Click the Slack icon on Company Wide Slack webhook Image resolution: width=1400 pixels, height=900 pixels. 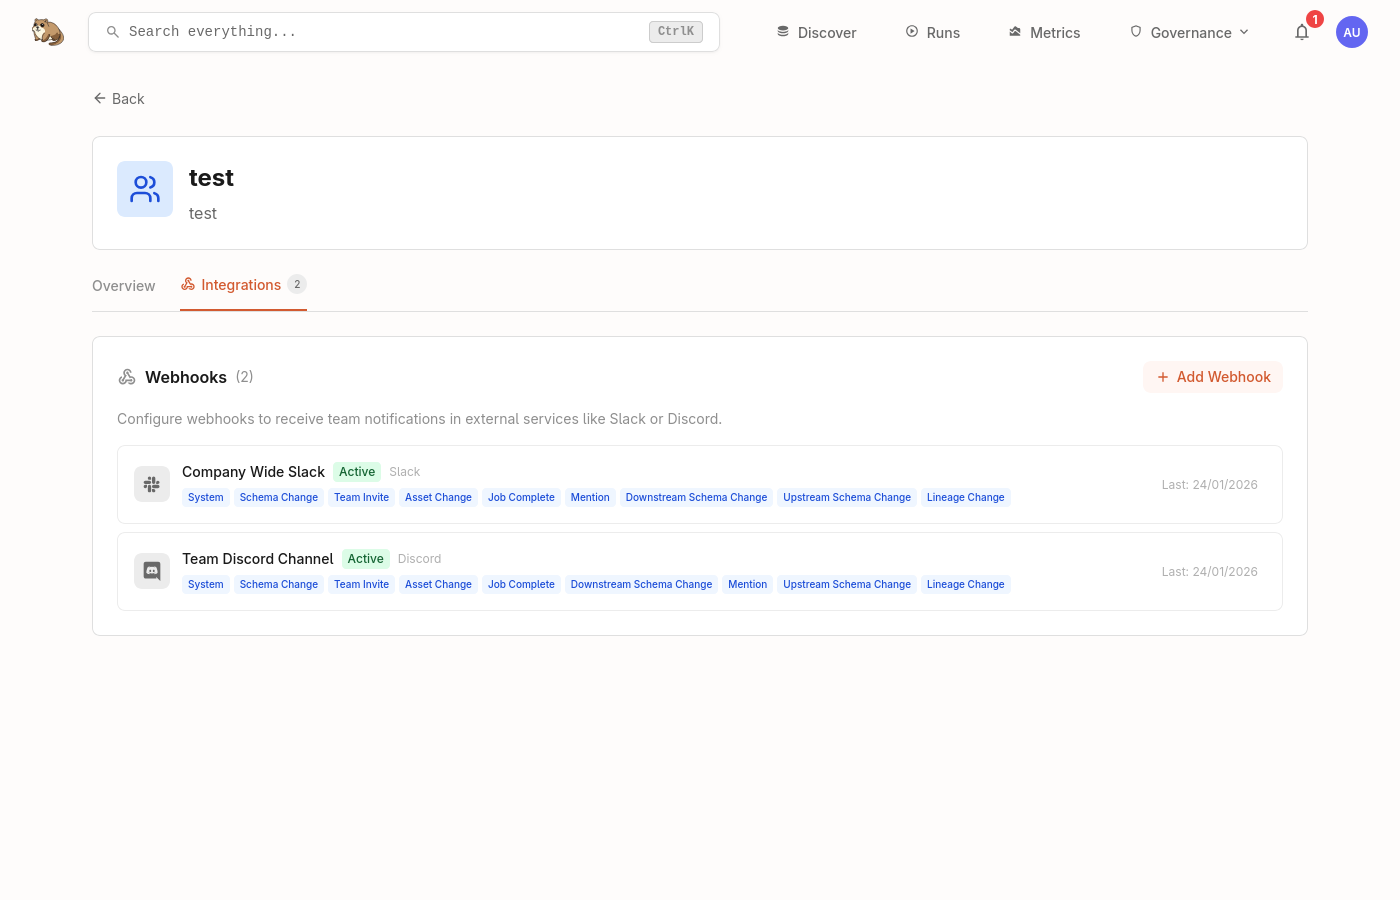click(151, 484)
